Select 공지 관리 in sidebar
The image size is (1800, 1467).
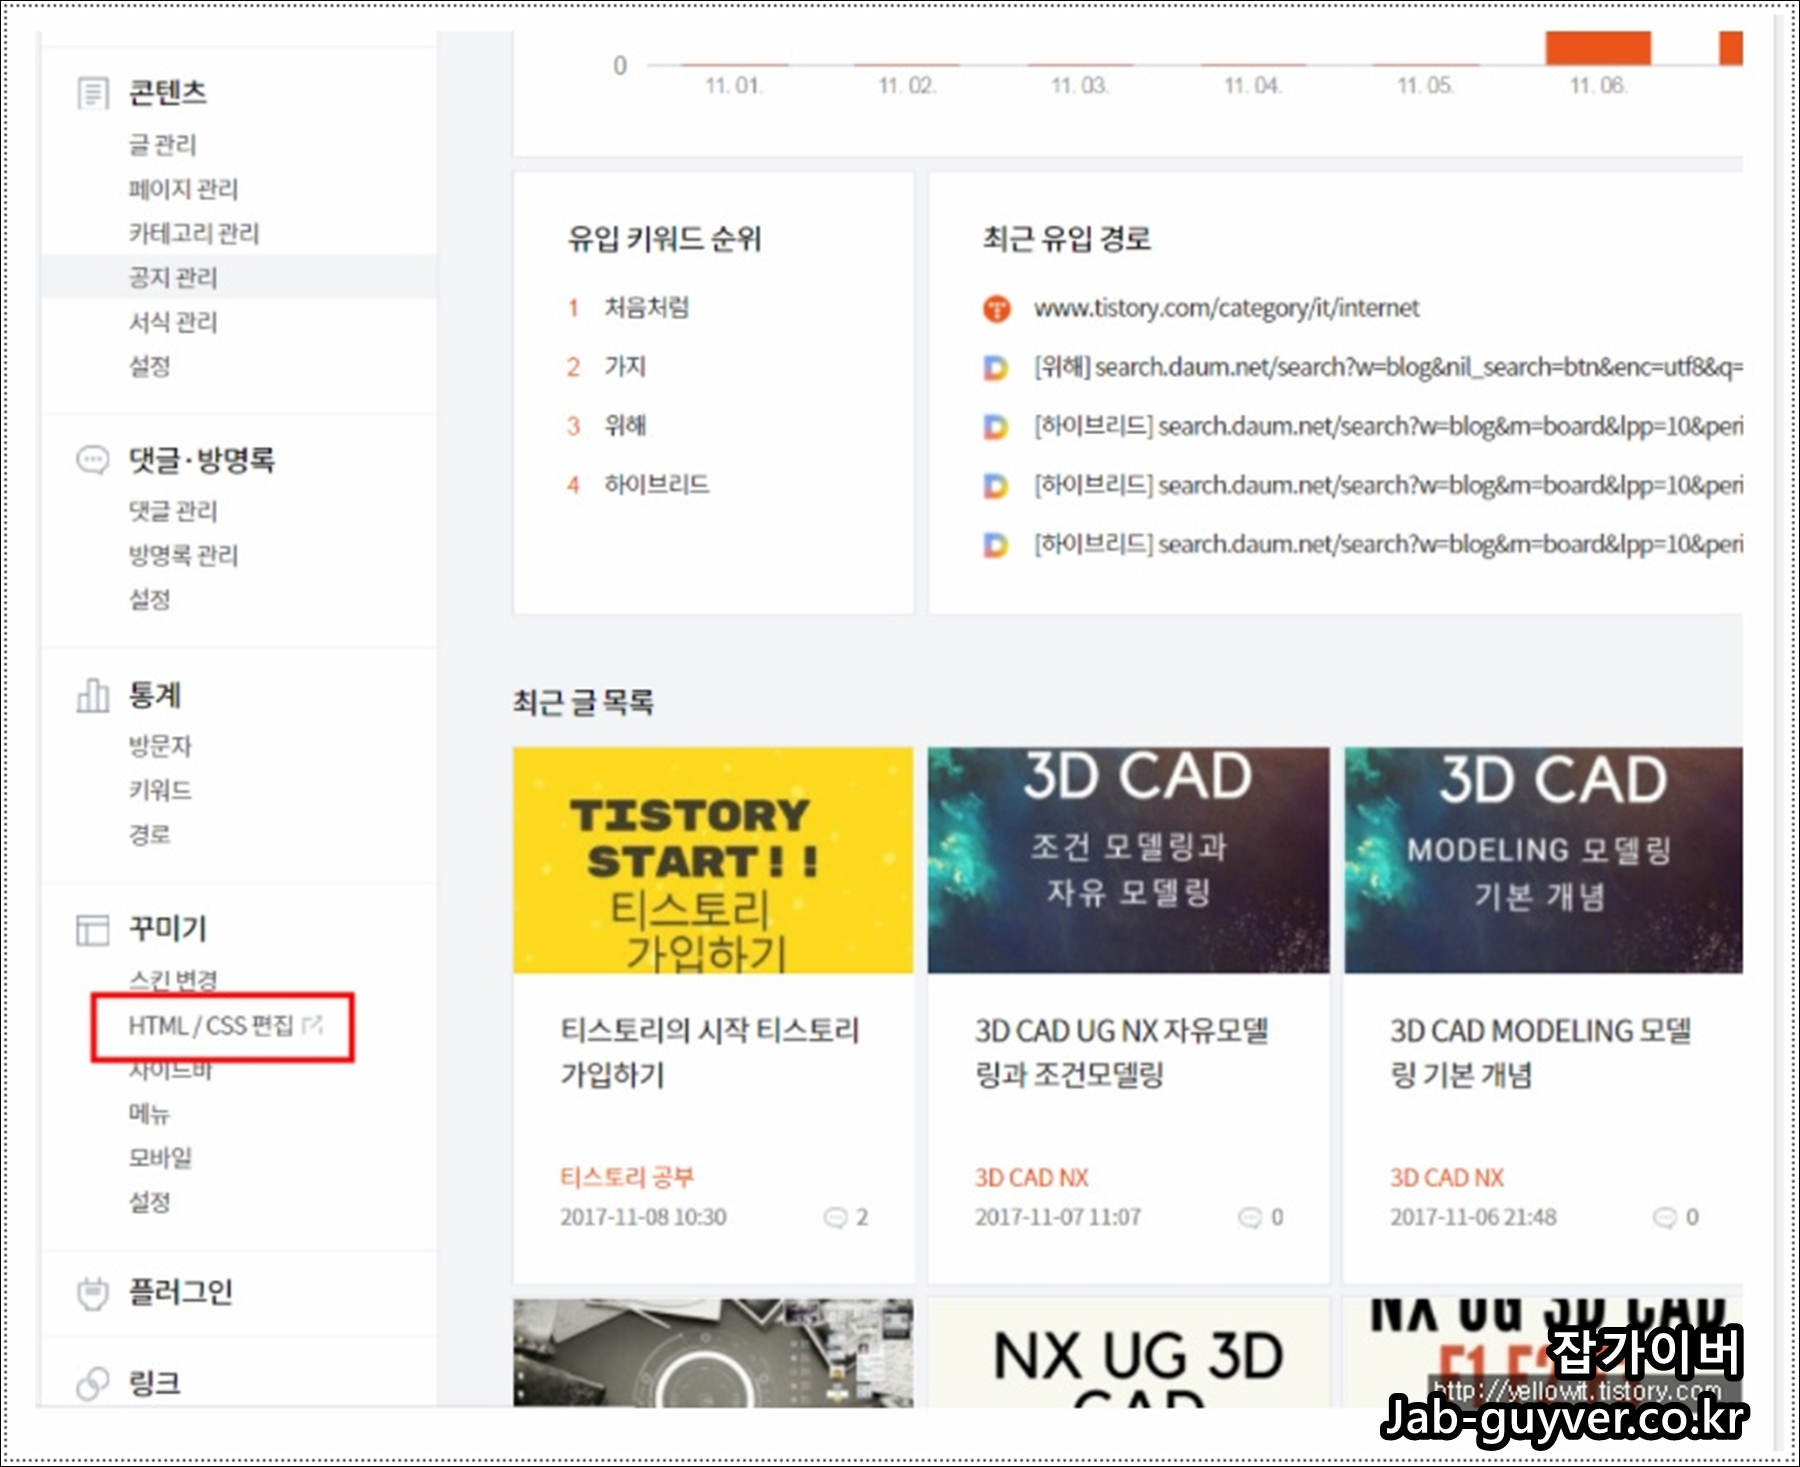tap(173, 277)
